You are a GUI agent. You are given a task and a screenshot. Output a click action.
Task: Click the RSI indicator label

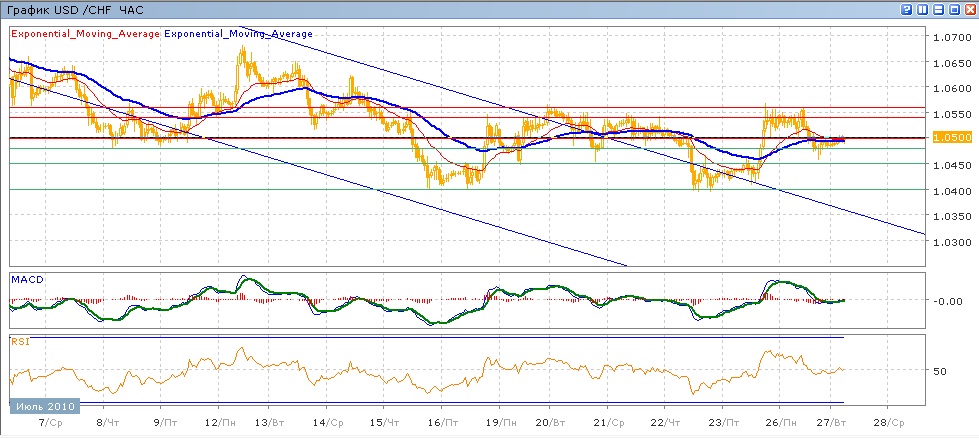pos(20,341)
